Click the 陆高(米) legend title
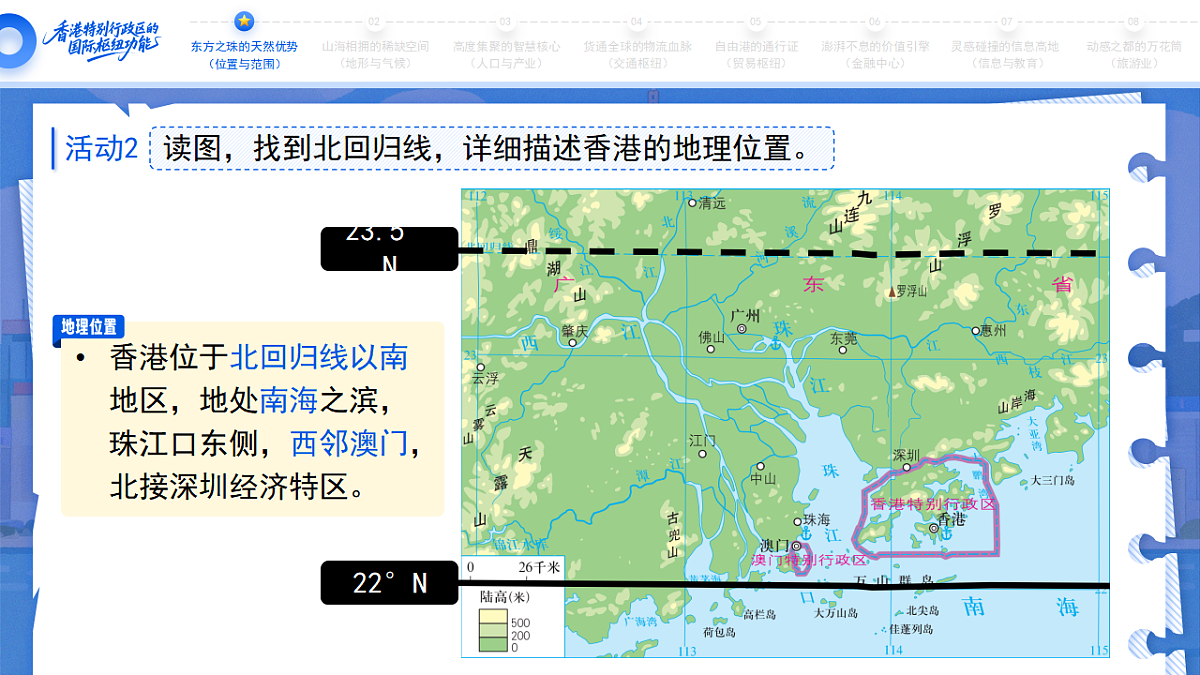The height and width of the screenshot is (675, 1200). pyautogui.click(x=505, y=596)
